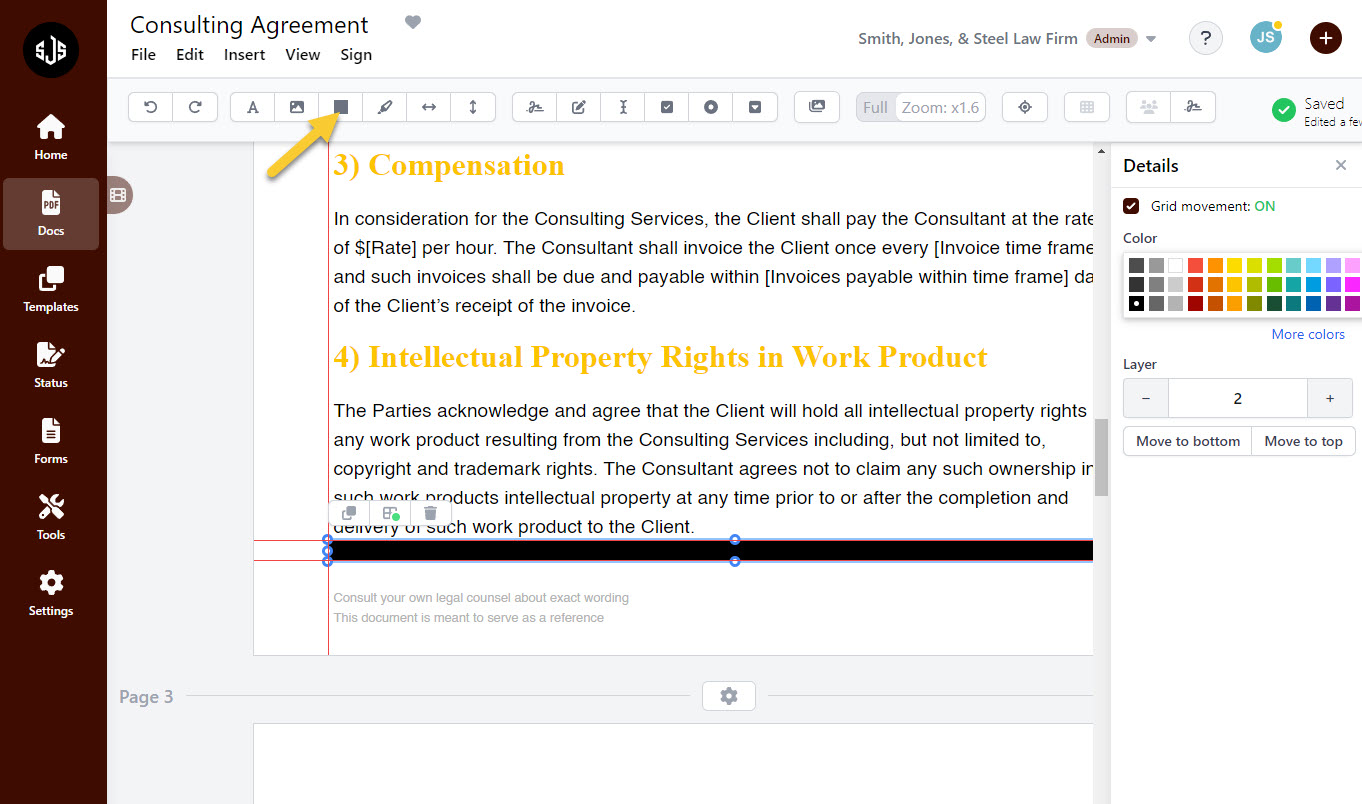Increase layer with plus button
This screenshot has width=1362, height=804.
(1330, 398)
